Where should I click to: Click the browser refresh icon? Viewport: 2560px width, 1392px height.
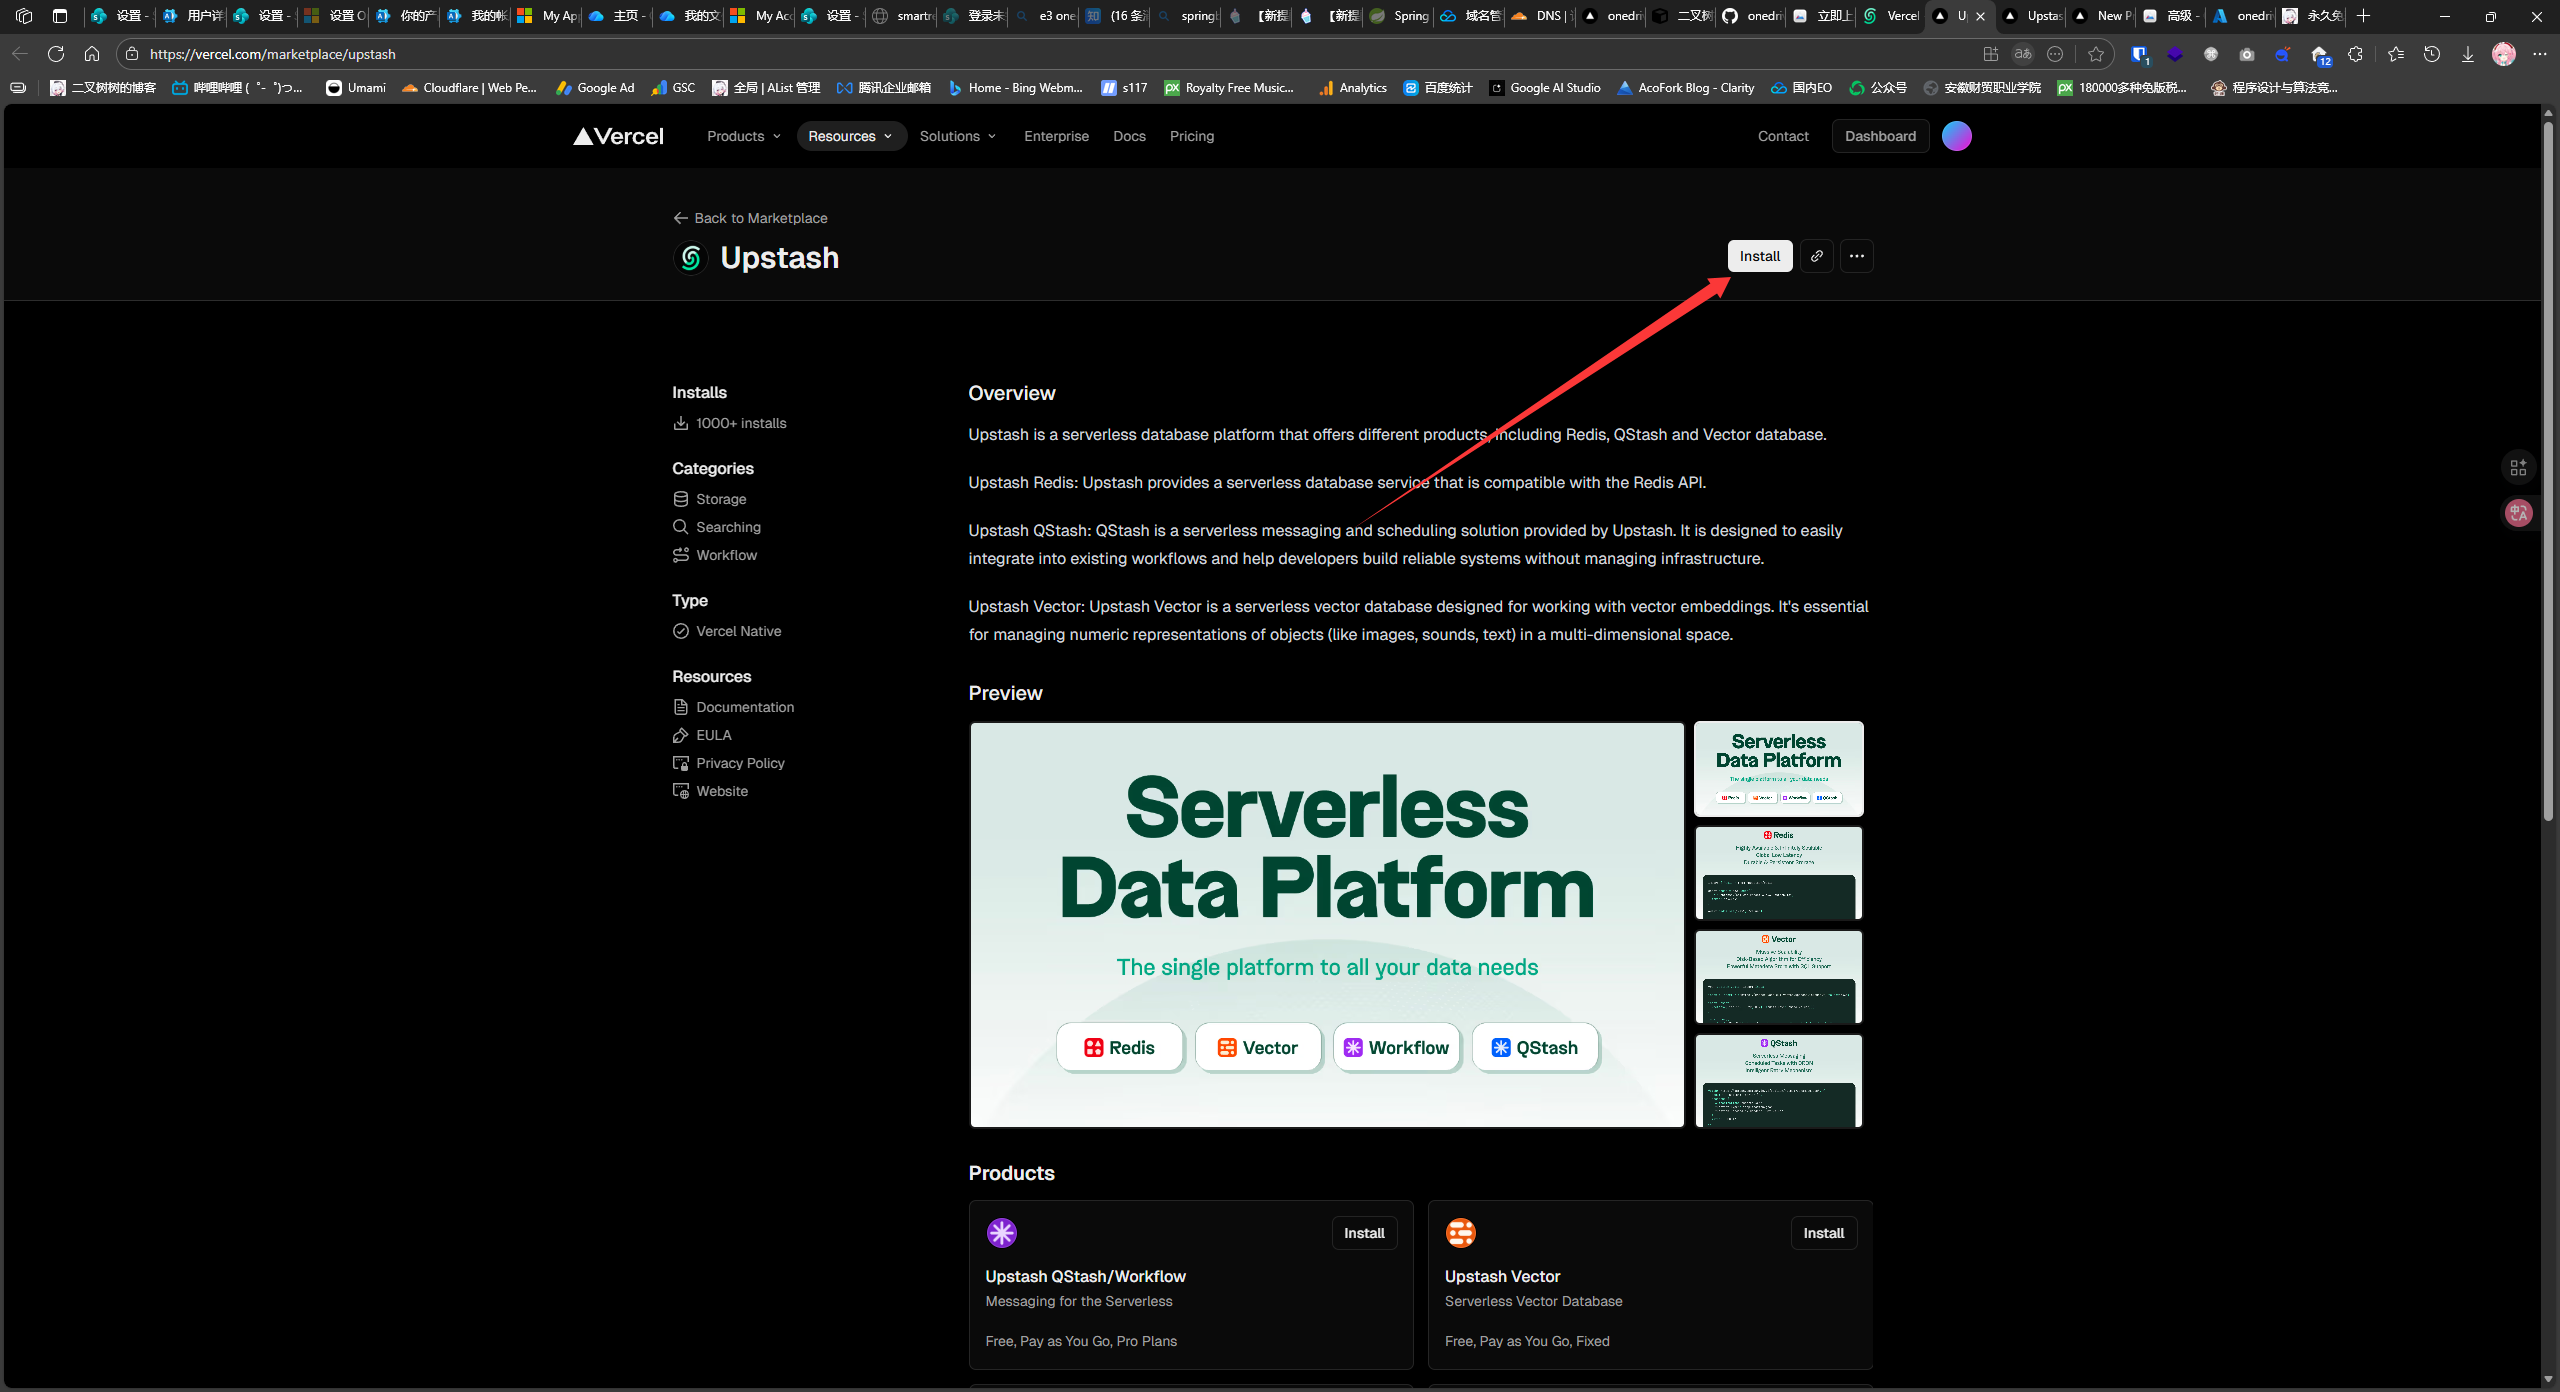[56, 54]
